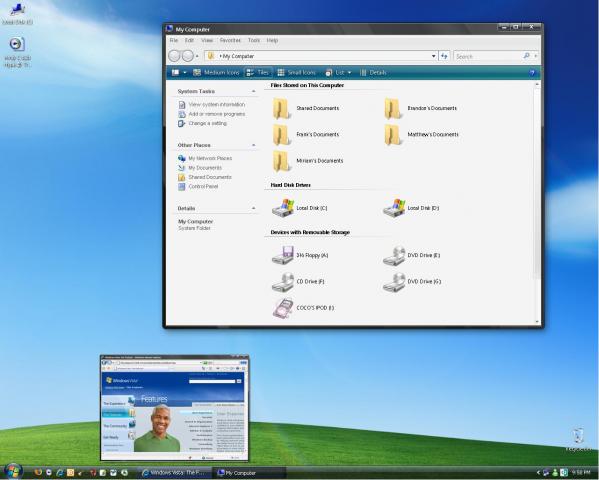Select the 3½ Floppy (A:) drive icon

283,255
